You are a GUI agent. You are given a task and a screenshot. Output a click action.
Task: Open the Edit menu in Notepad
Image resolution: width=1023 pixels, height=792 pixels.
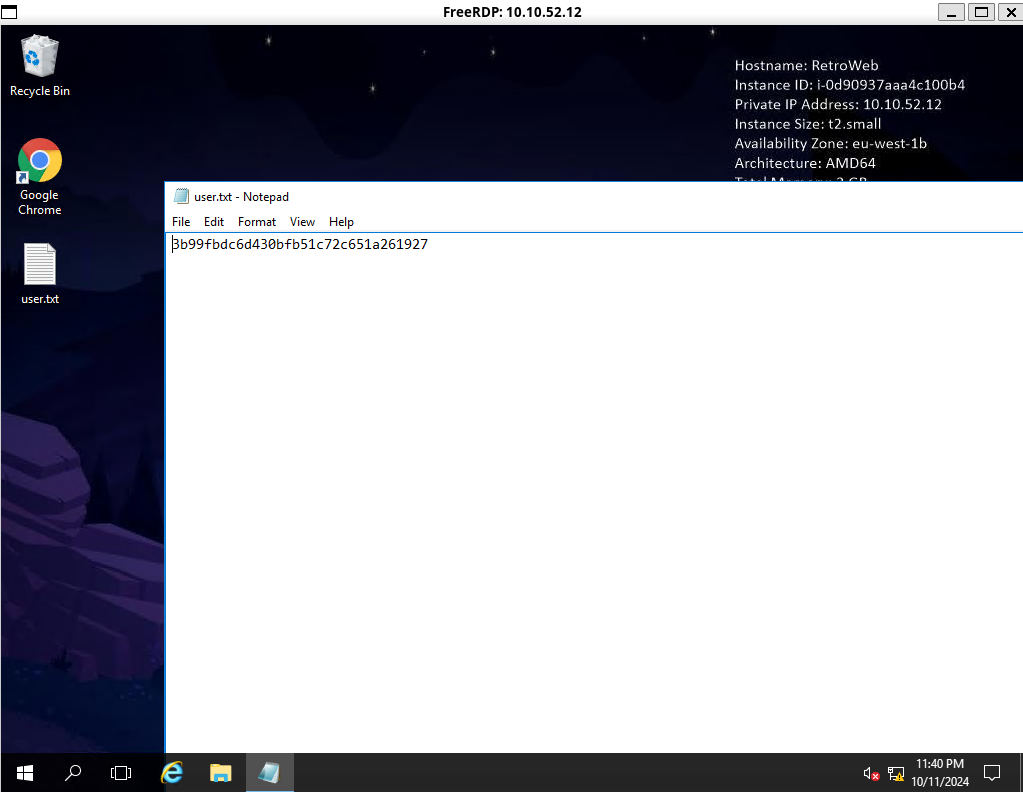(213, 222)
